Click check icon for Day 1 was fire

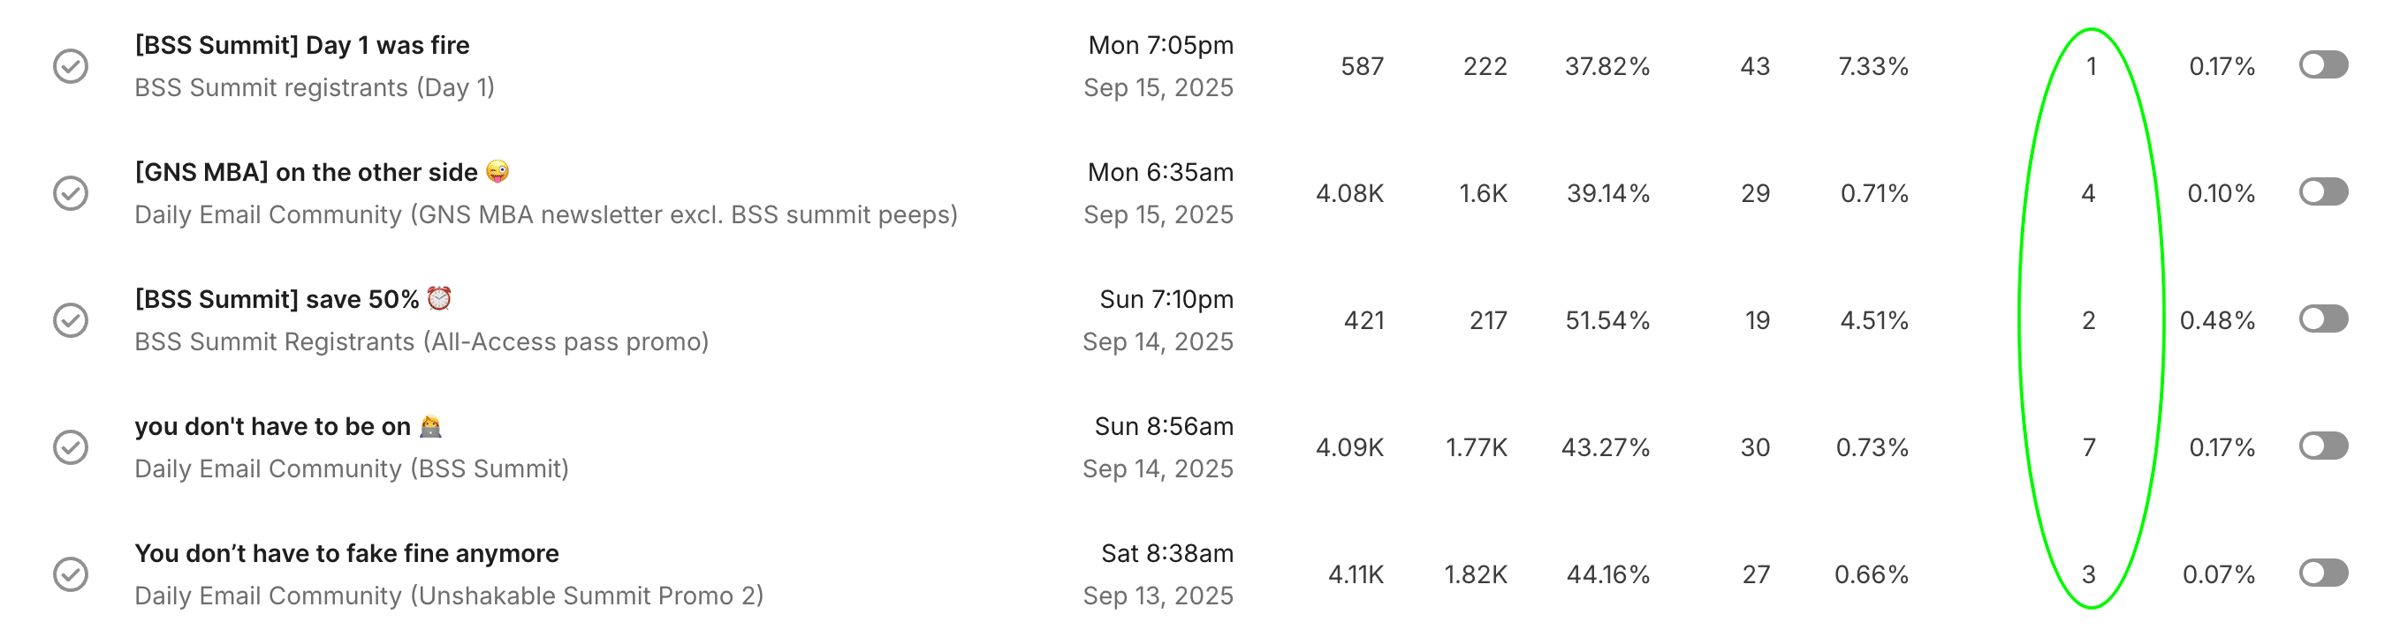point(71,67)
